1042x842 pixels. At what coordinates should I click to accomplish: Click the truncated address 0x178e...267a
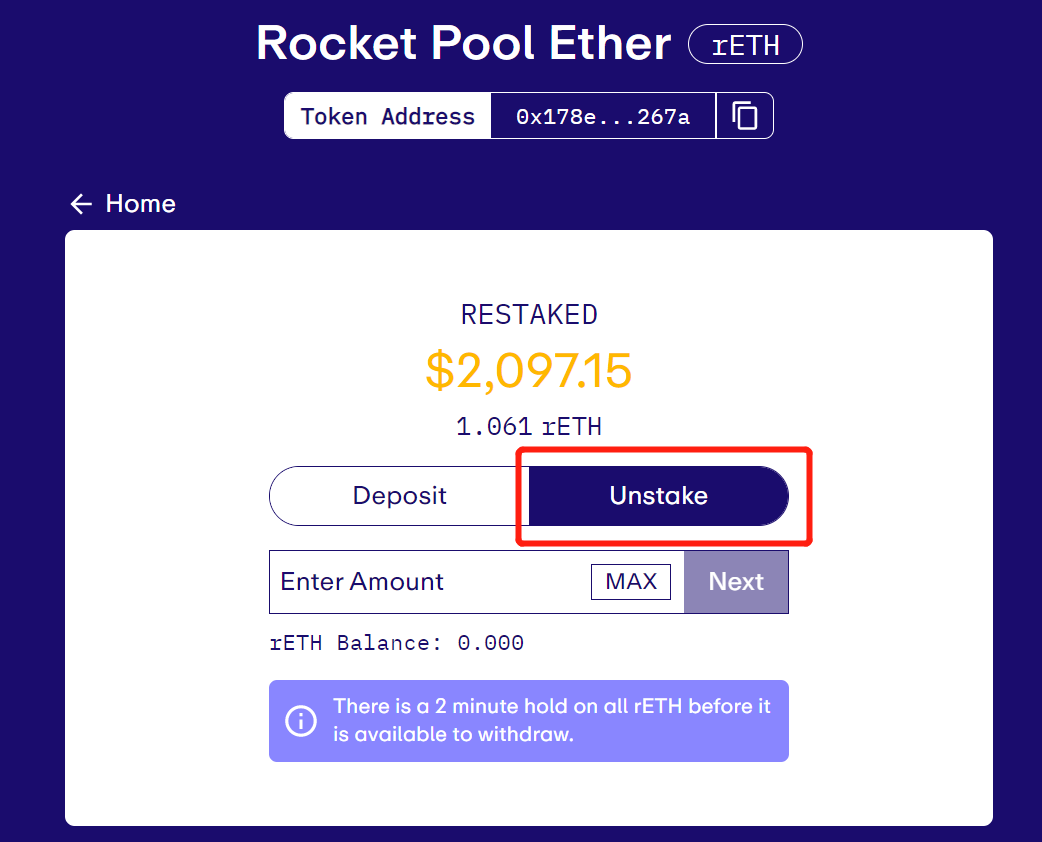[x=603, y=116]
